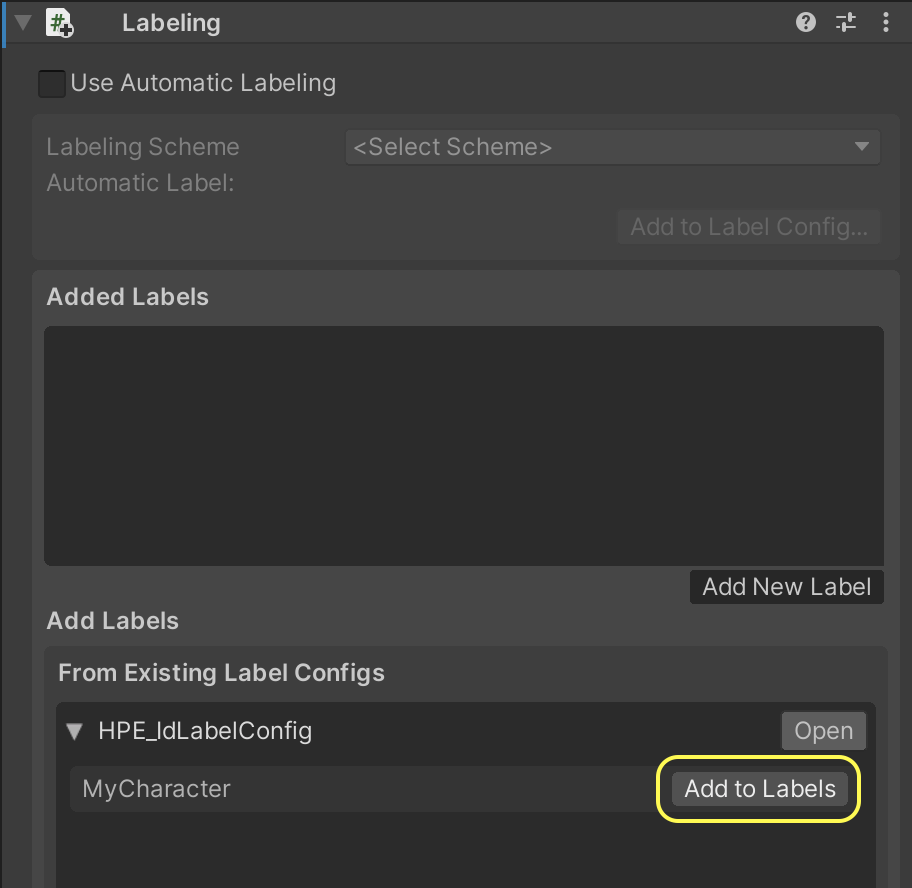Click Add to Labels for MyCharacter
Screen dimensions: 912x888
click(x=759, y=789)
